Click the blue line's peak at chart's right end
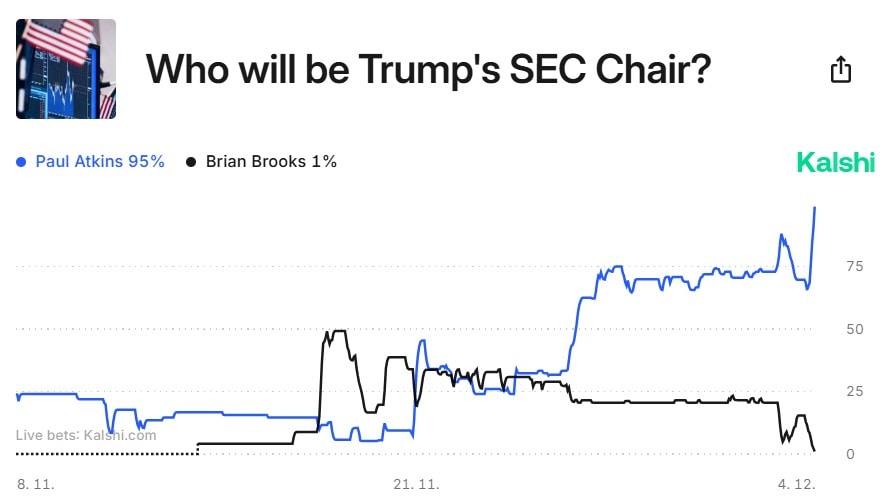The width and height of the screenshot is (893, 504). click(x=815, y=208)
